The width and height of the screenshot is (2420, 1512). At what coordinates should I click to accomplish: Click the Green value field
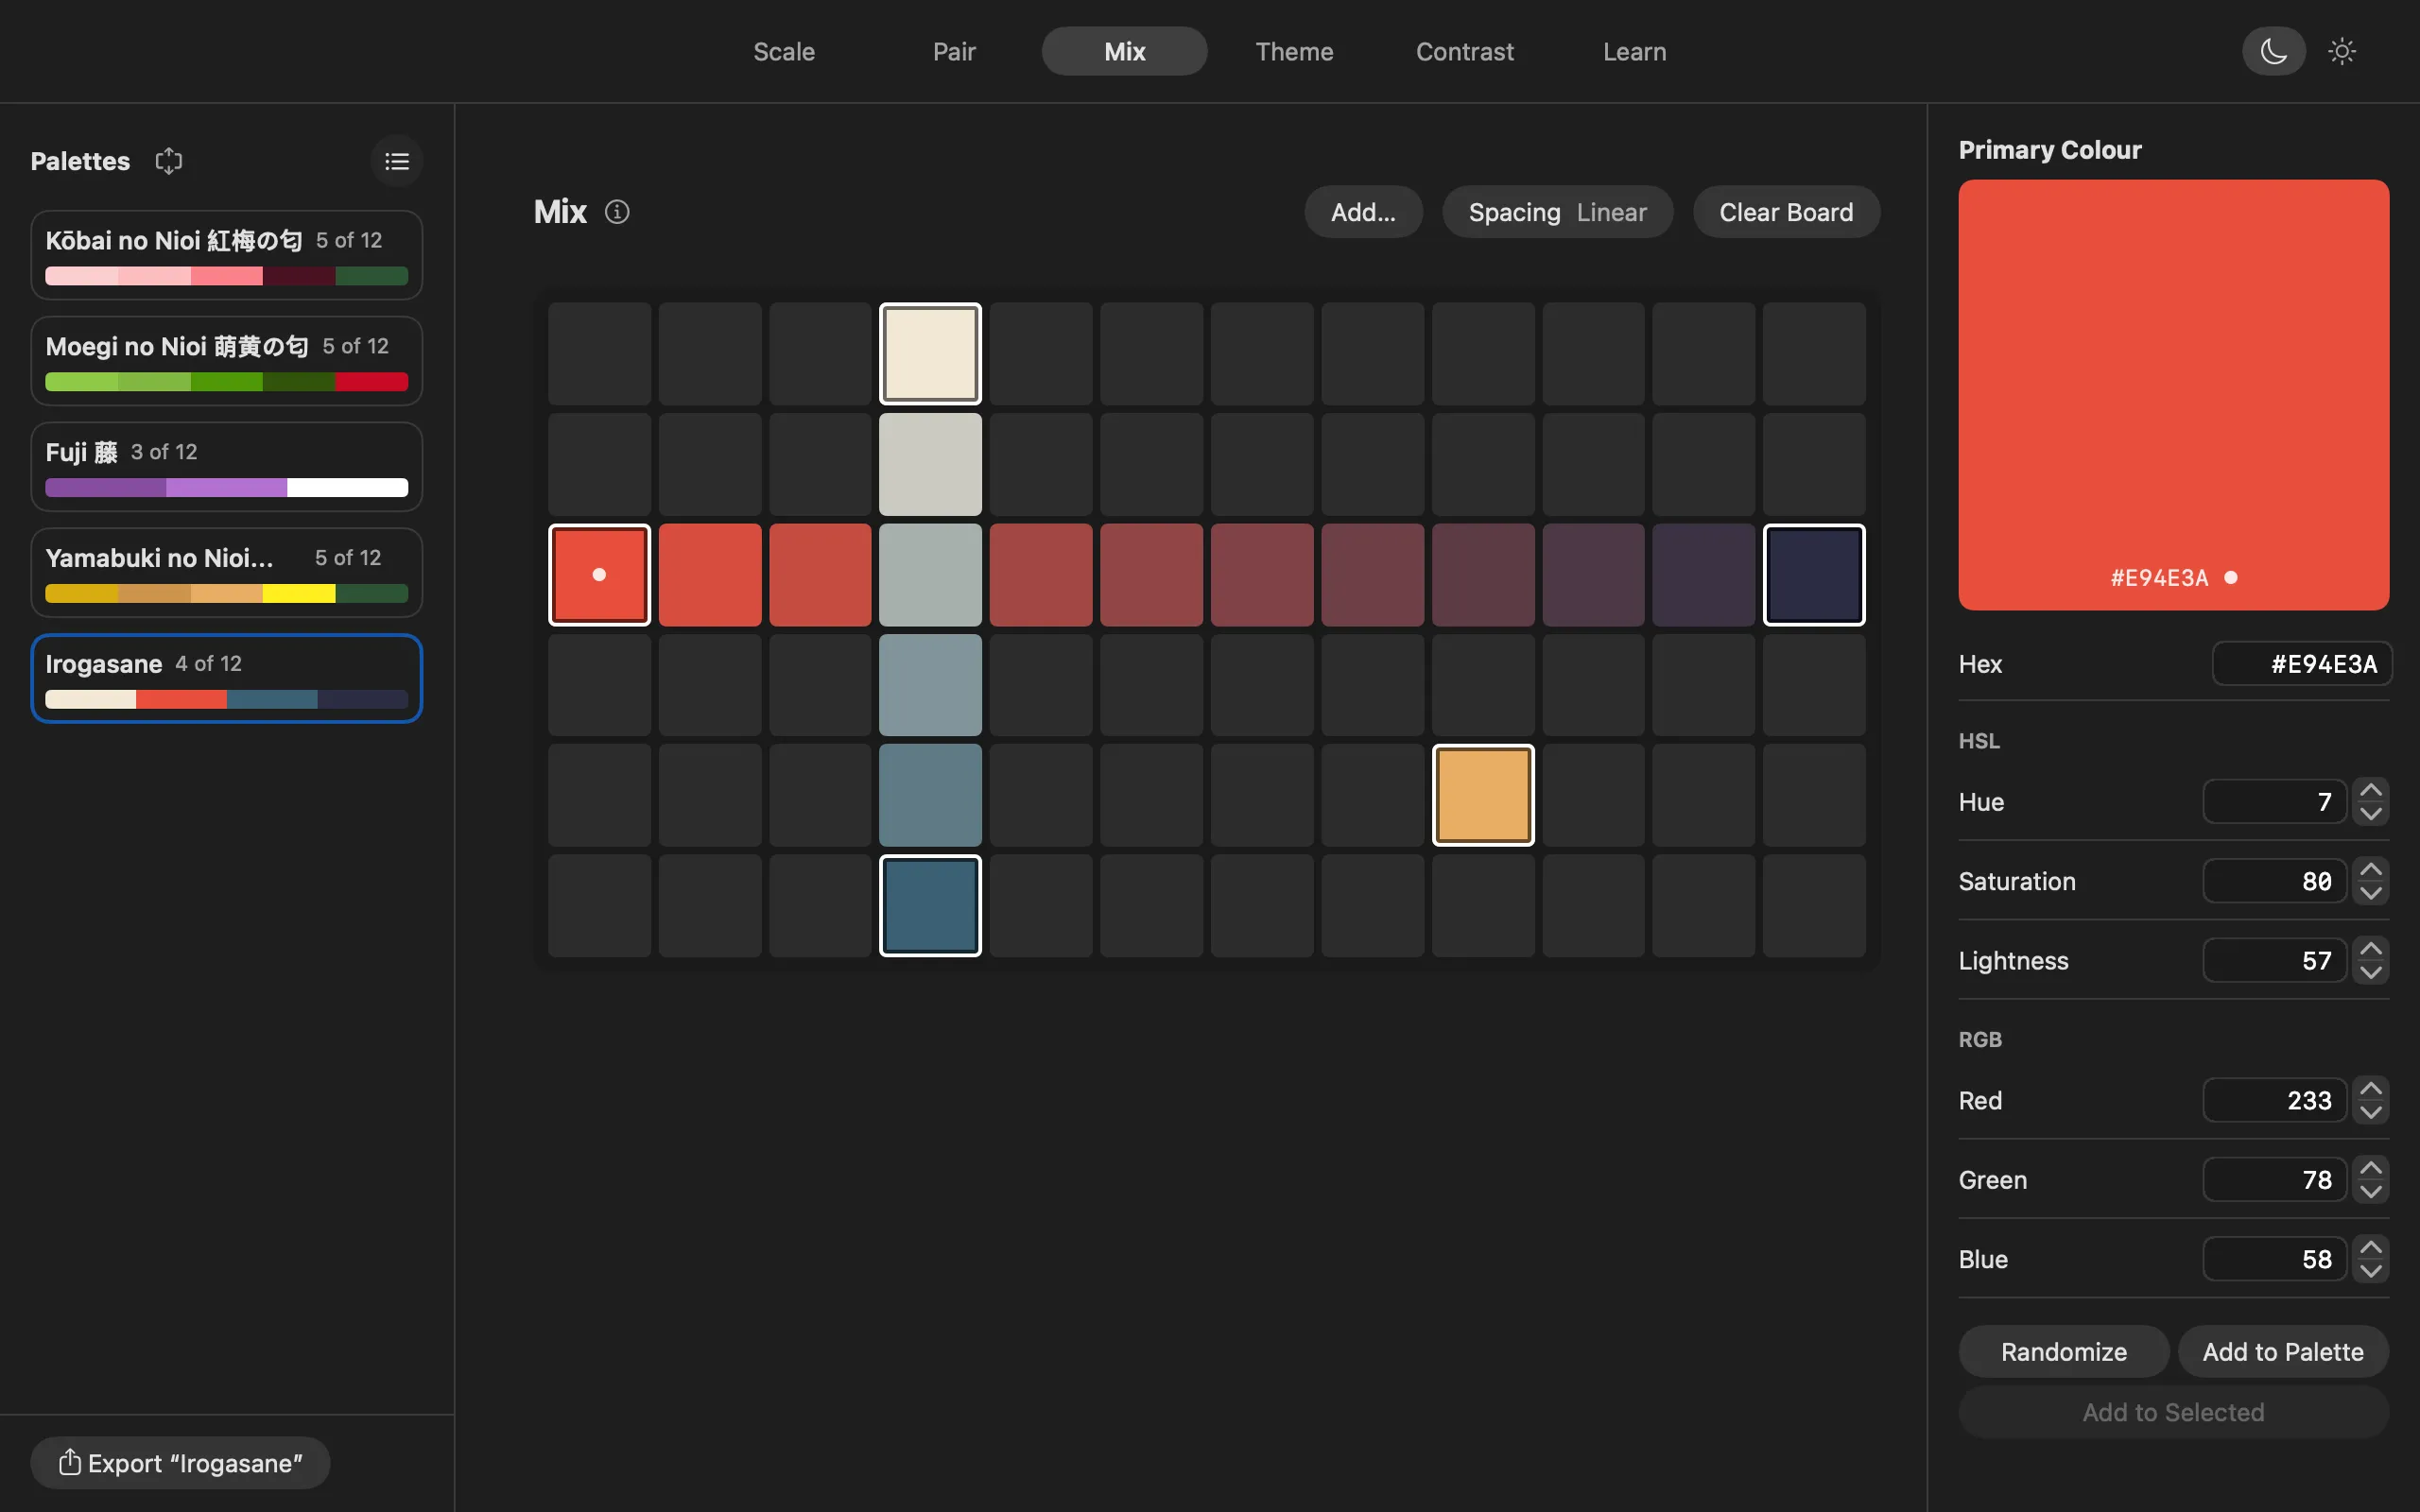2274,1179
